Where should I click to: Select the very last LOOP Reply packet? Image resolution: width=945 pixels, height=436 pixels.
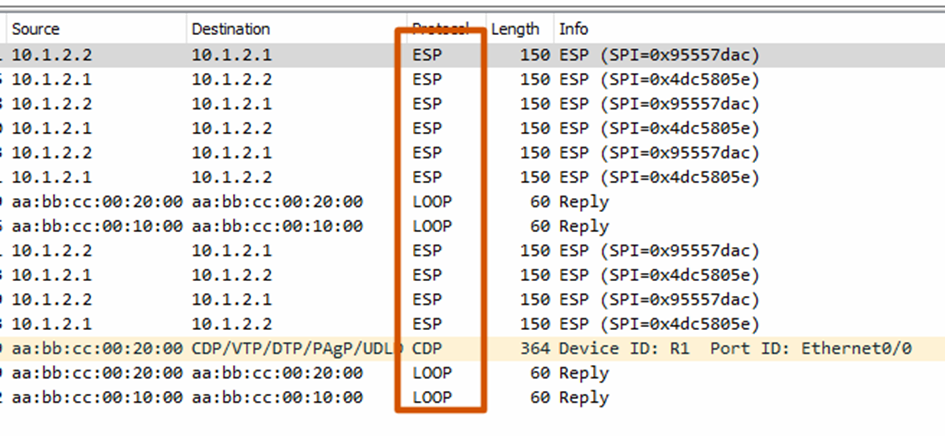(300, 398)
